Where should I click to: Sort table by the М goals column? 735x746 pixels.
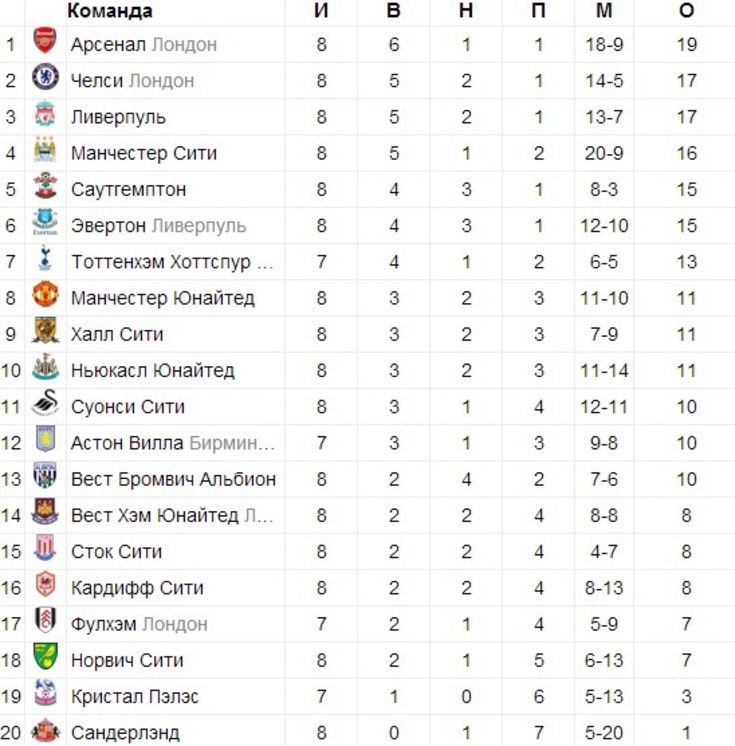604,10
